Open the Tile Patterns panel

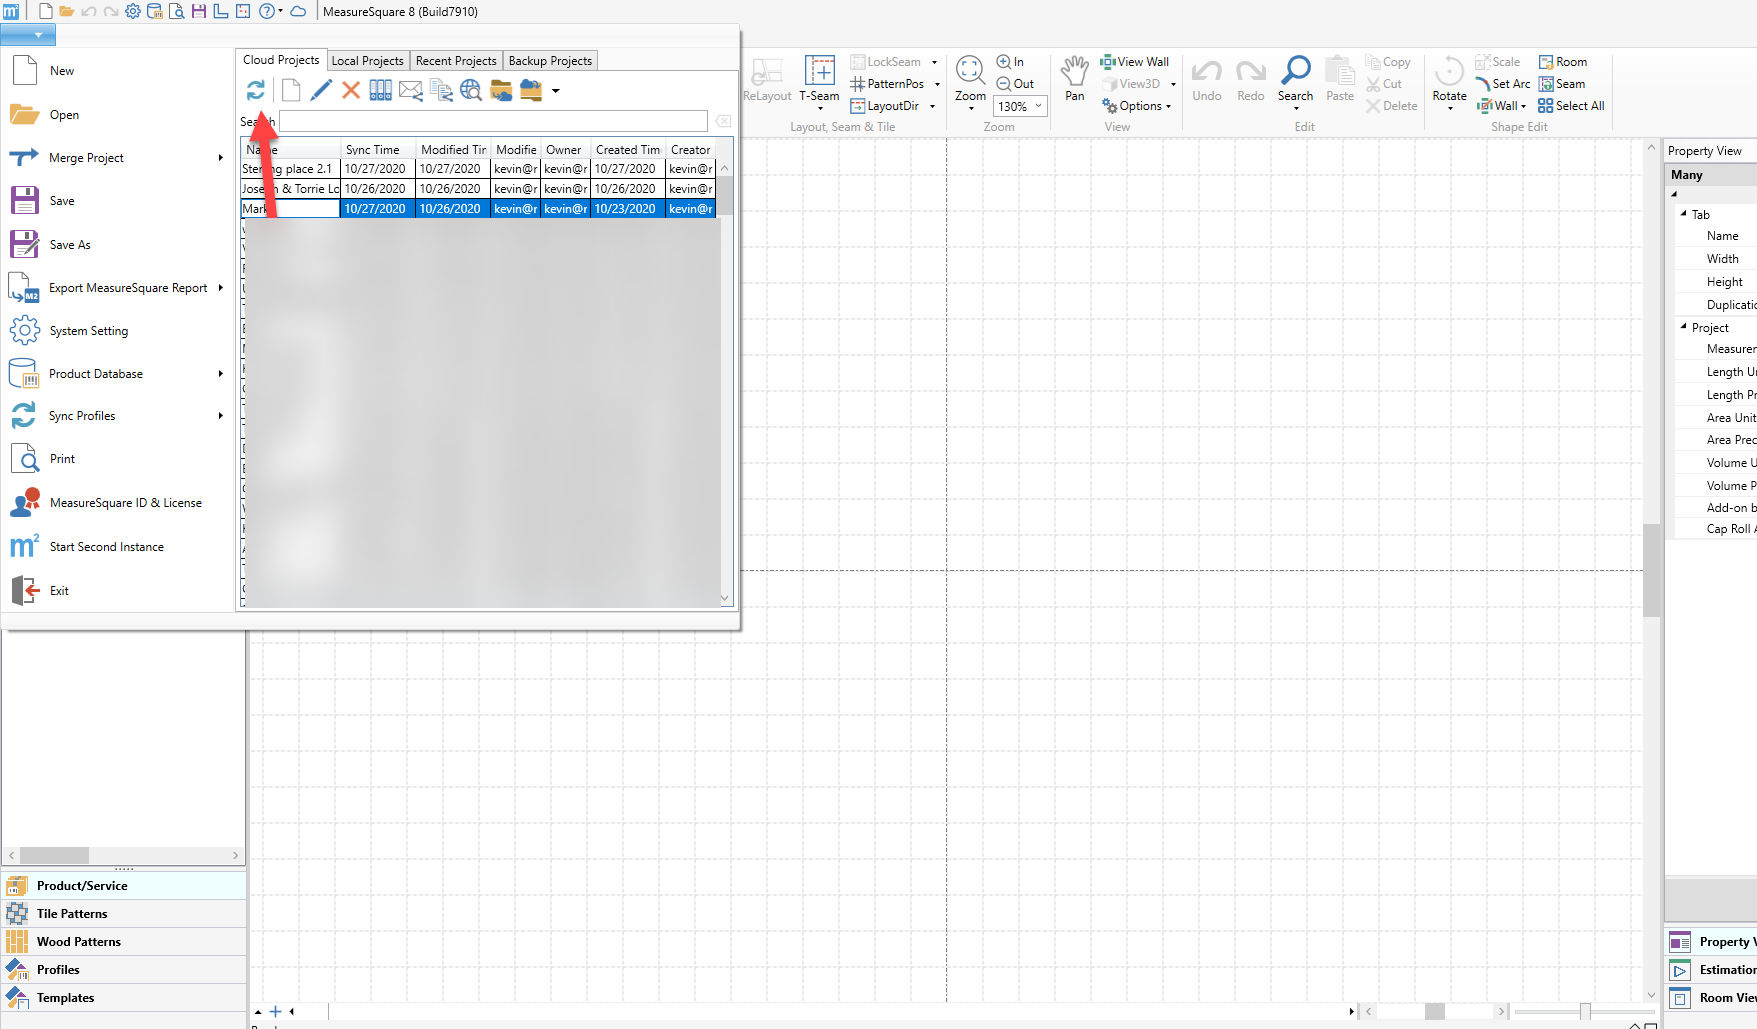(124, 914)
